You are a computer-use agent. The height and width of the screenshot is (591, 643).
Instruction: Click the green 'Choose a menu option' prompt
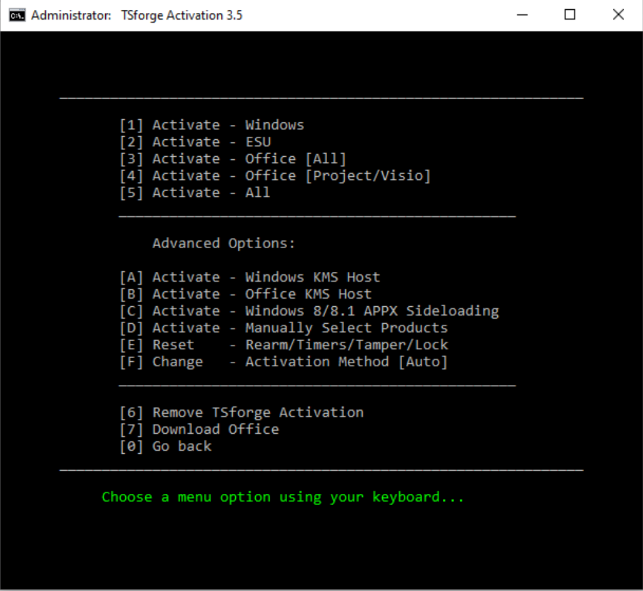(x=283, y=497)
